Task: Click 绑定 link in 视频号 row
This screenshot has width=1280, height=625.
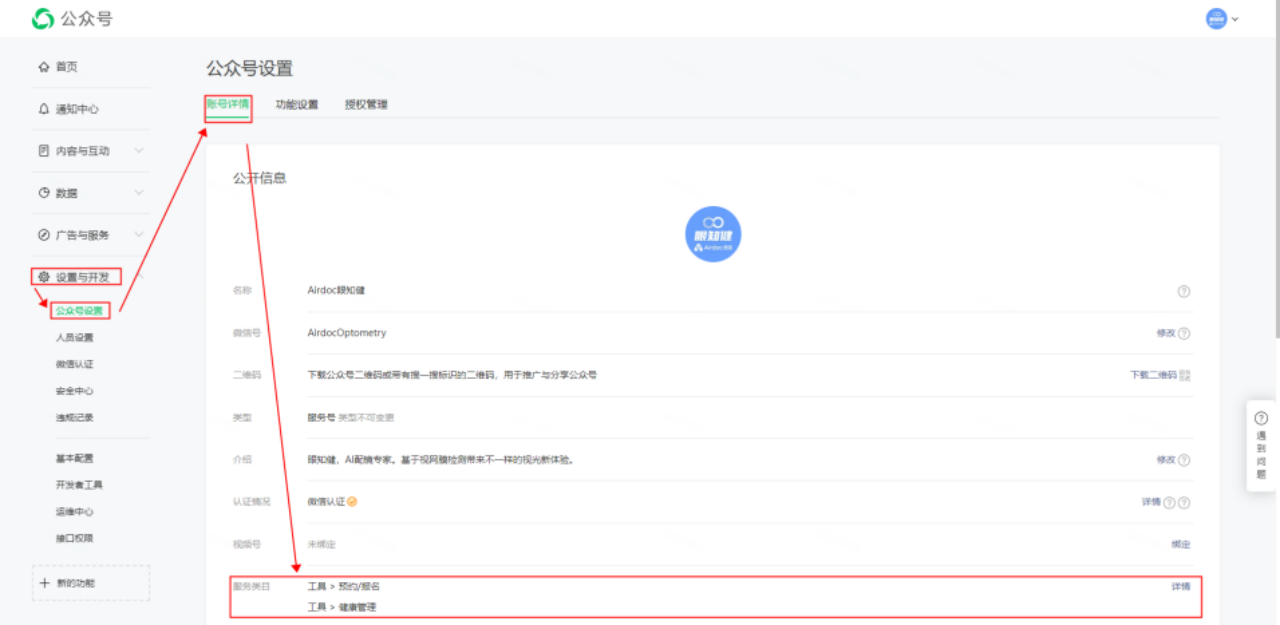Action: pyautogui.click(x=1181, y=544)
